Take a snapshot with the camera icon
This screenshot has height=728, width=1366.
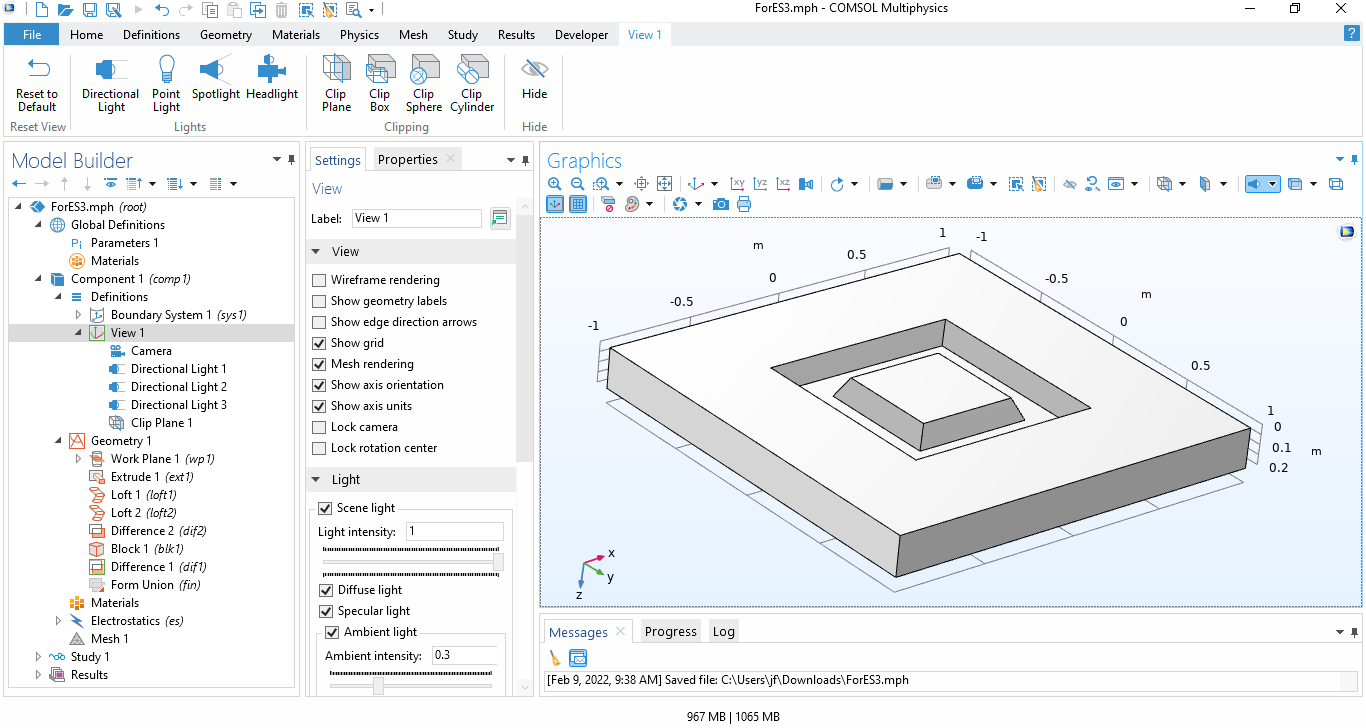pos(720,204)
